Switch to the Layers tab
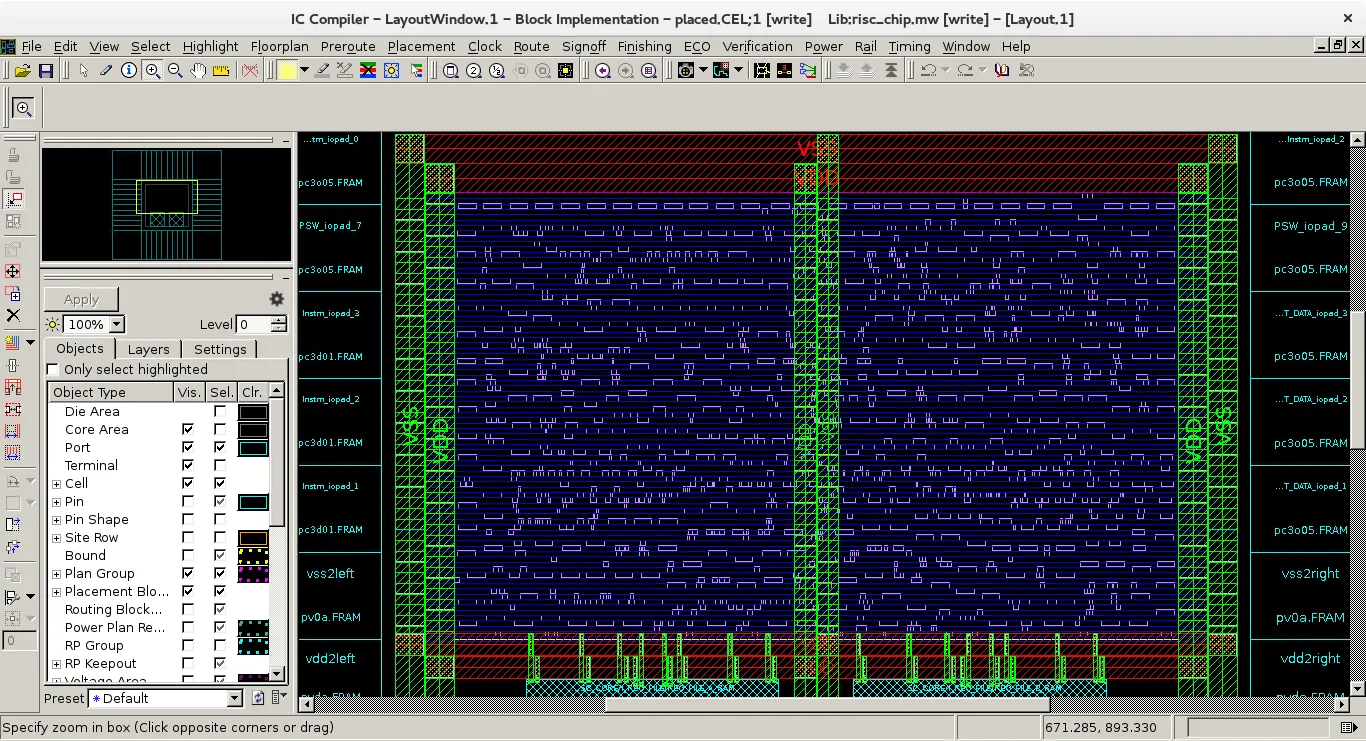 pos(148,349)
